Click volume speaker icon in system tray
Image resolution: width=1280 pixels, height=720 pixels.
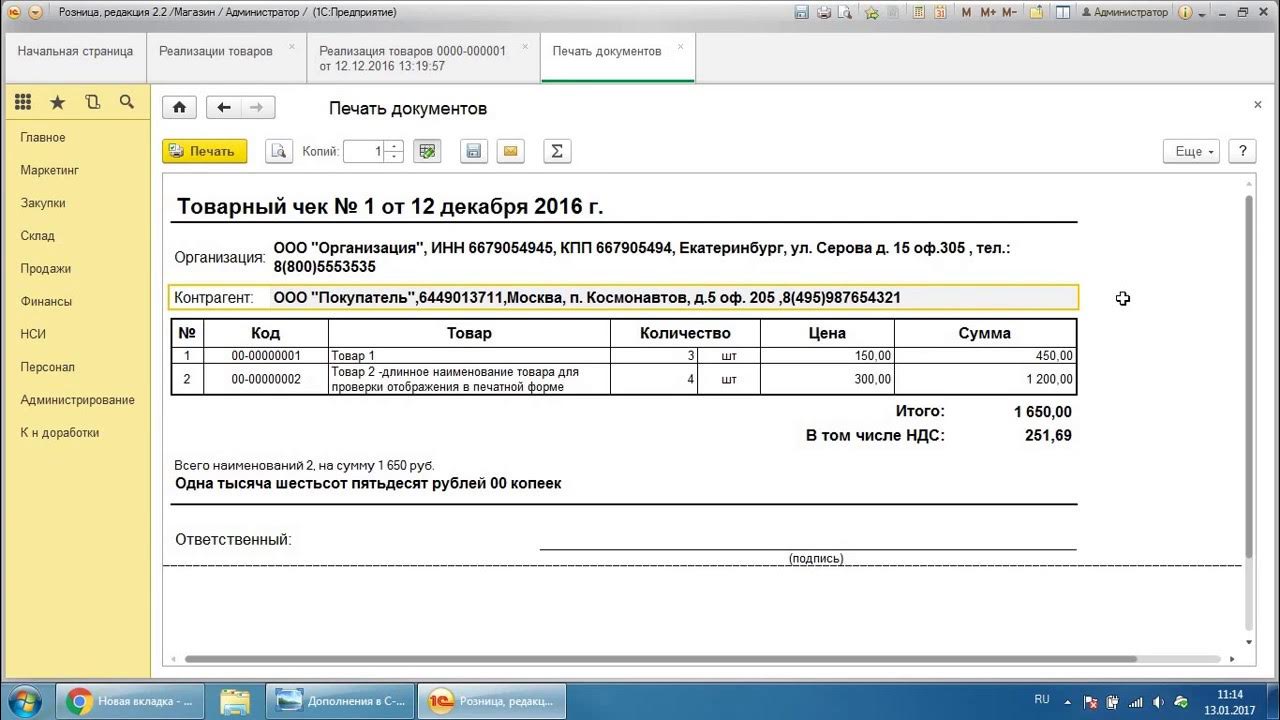coord(1158,701)
